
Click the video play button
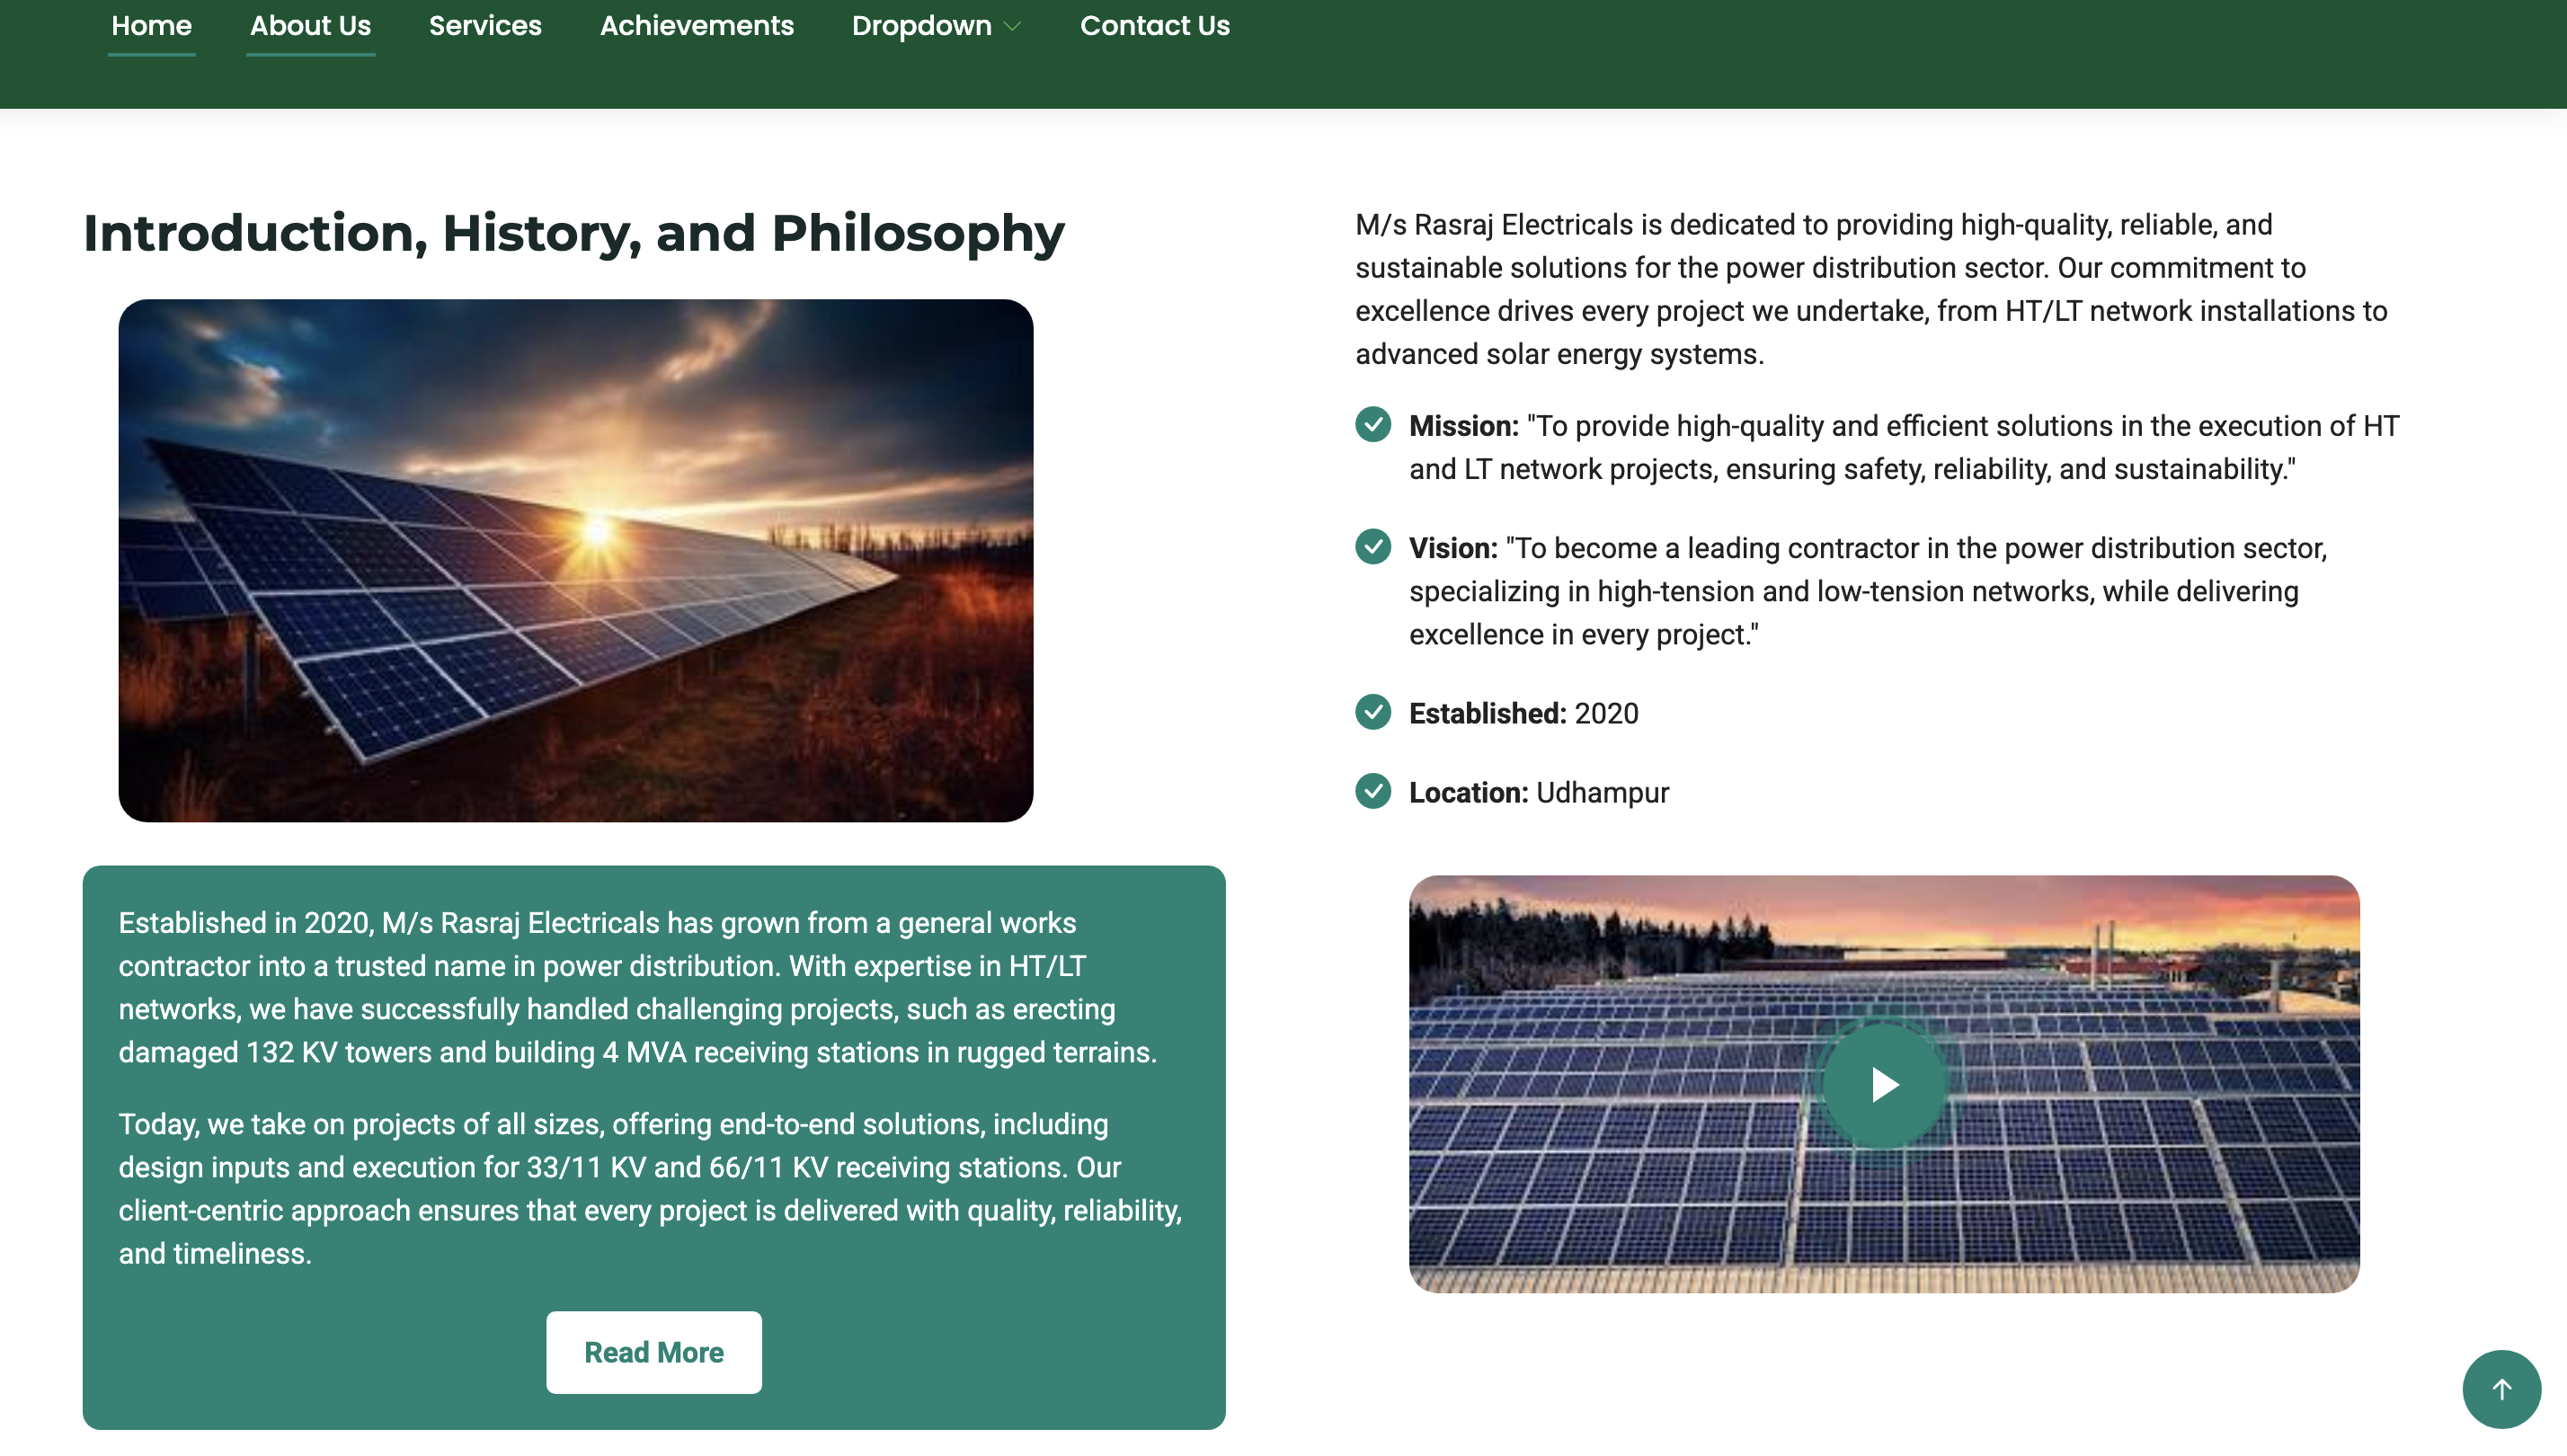click(x=1884, y=1084)
